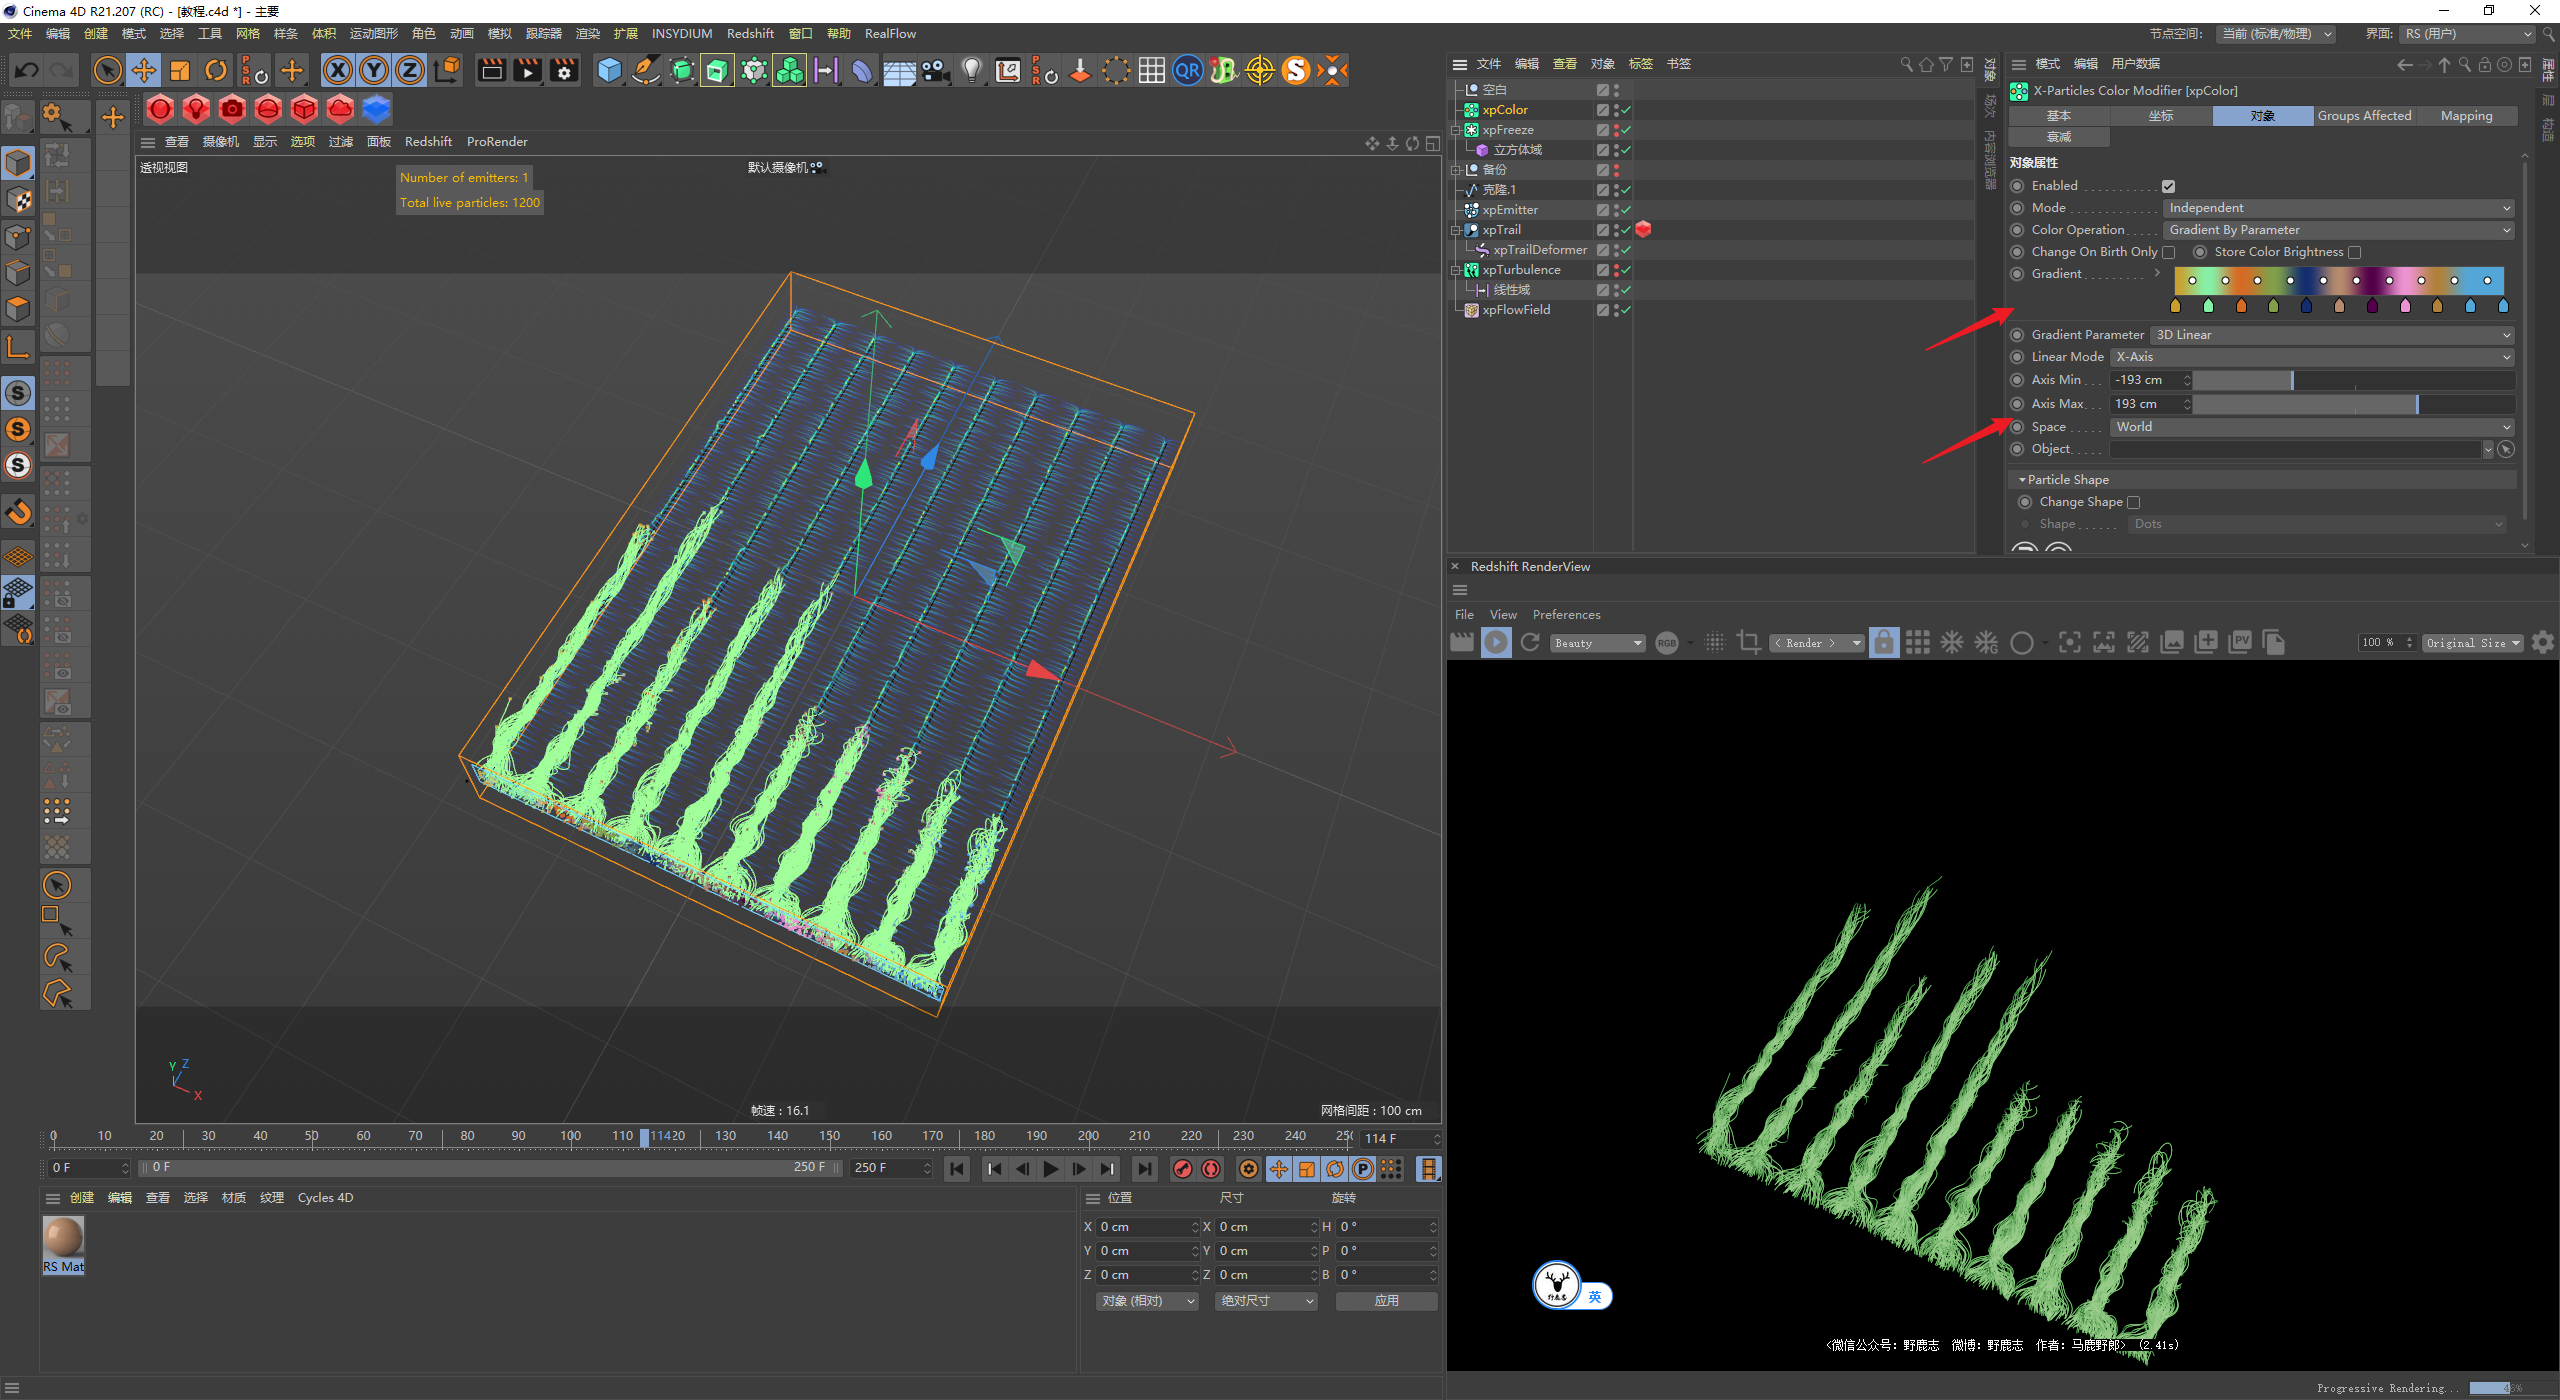Open the Space dropdown set to World
This screenshot has width=2560, height=1400.
pyautogui.click(x=2311, y=427)
